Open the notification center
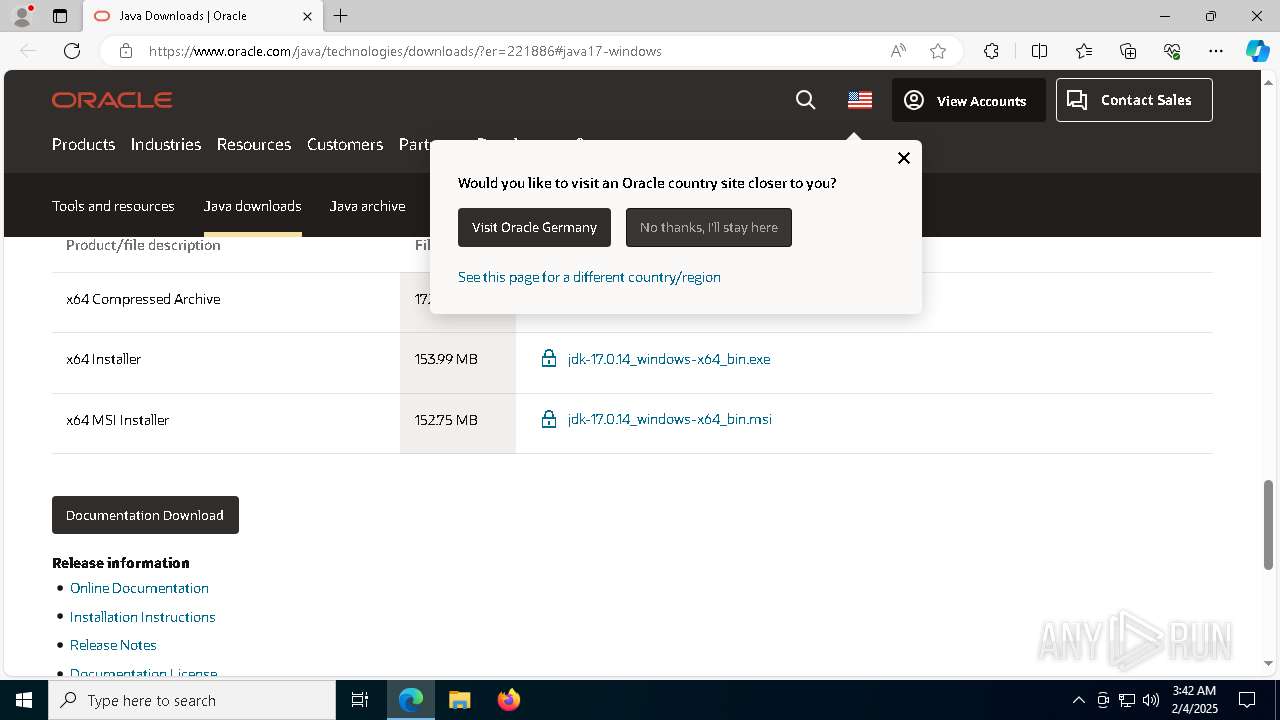Screen dimensions: 1280x720 (1247, 700)
